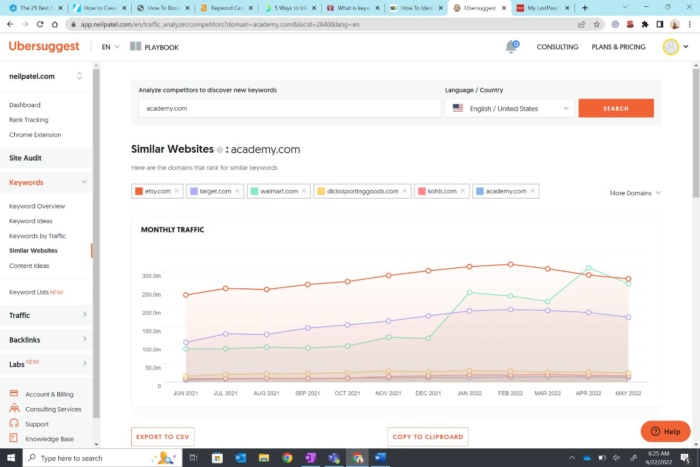Image resolution: width=700 pixels, height=467 pixels.
Task: Select etsy.com May 2022 data point
Action: pos(628,279)
